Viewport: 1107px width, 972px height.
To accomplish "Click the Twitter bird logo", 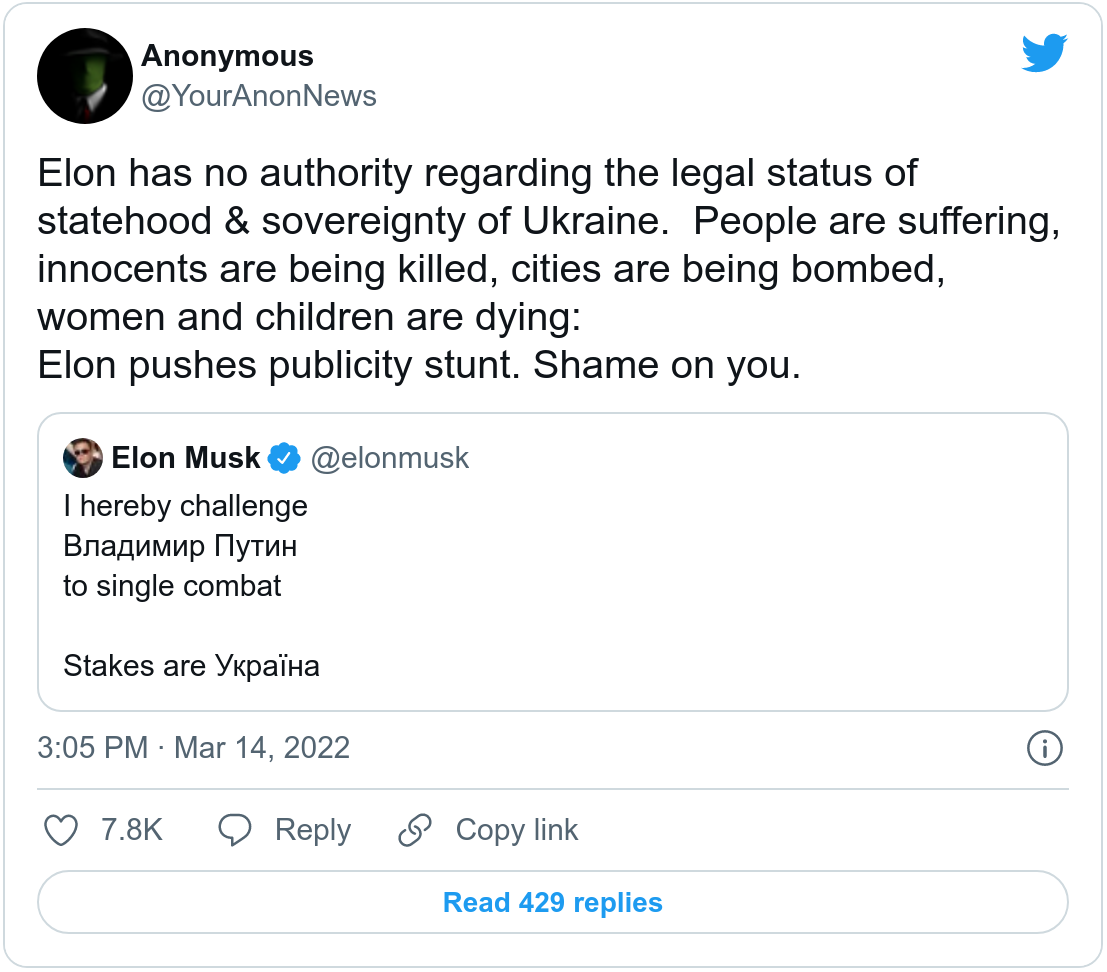I will pos(1044,55).
